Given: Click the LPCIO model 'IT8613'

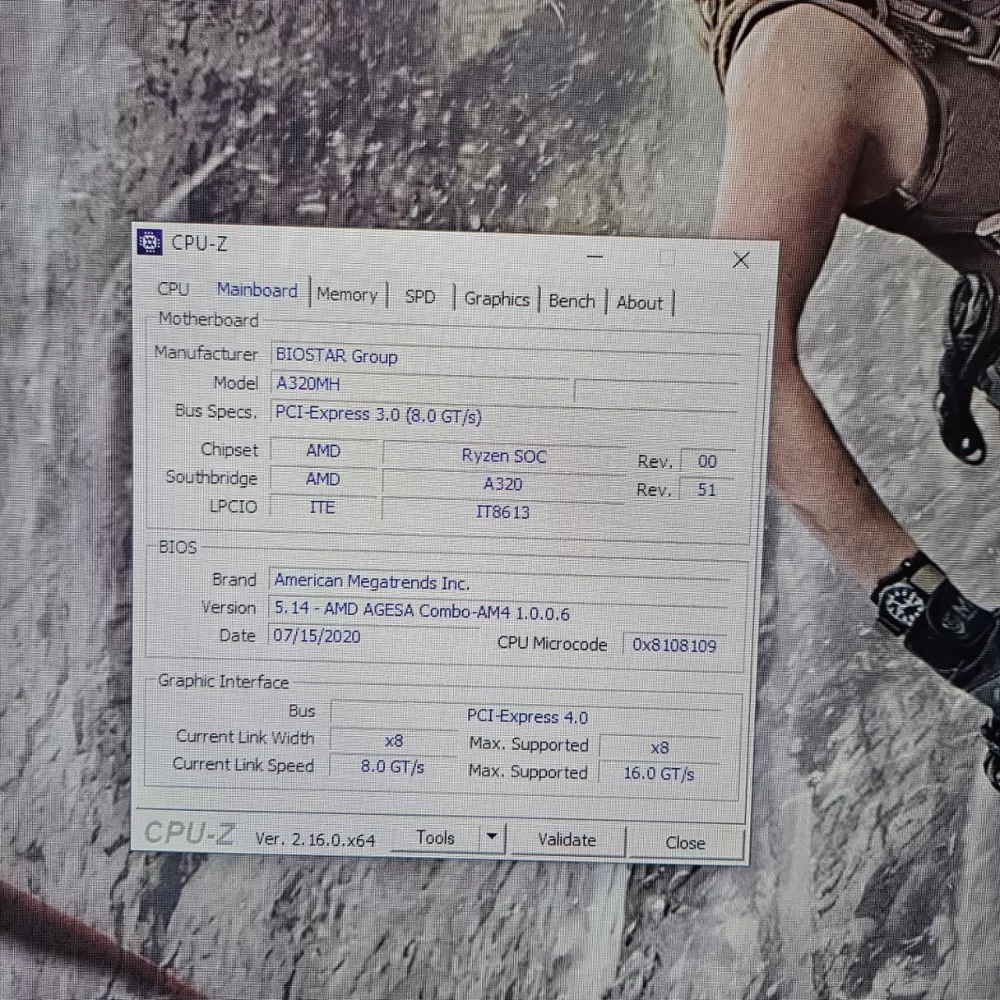Looking at the screenshot, I should click(x=503, y=512).
